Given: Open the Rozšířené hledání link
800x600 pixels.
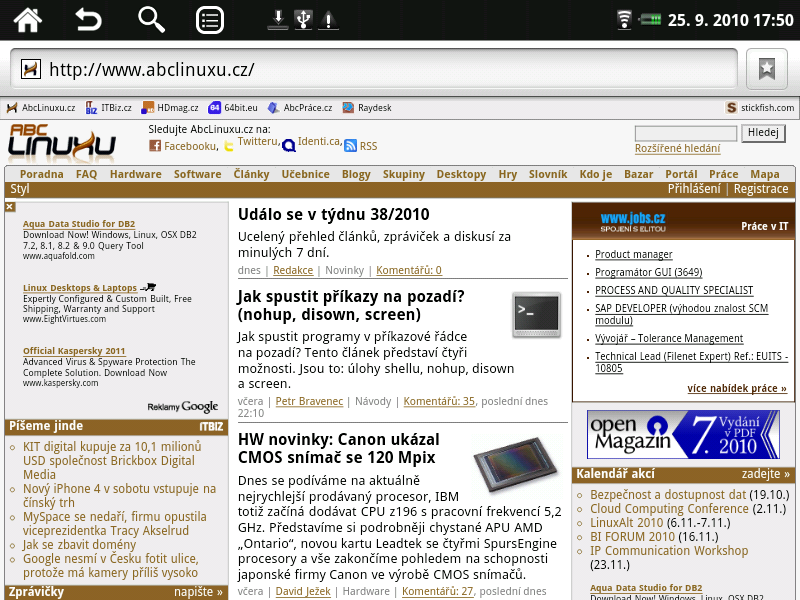Looking at the screenshot, I should coord(678,148).
